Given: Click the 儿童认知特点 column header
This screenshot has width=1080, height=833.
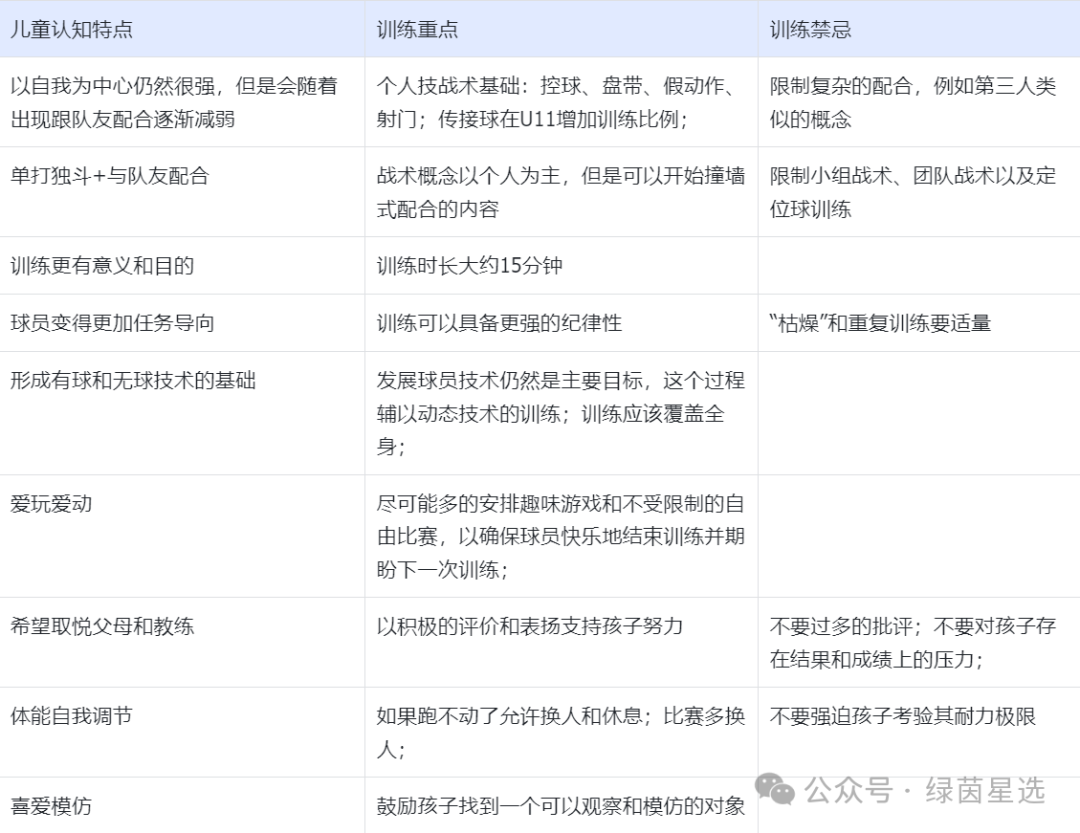Looking at the screenshot, I should [182, 29].
